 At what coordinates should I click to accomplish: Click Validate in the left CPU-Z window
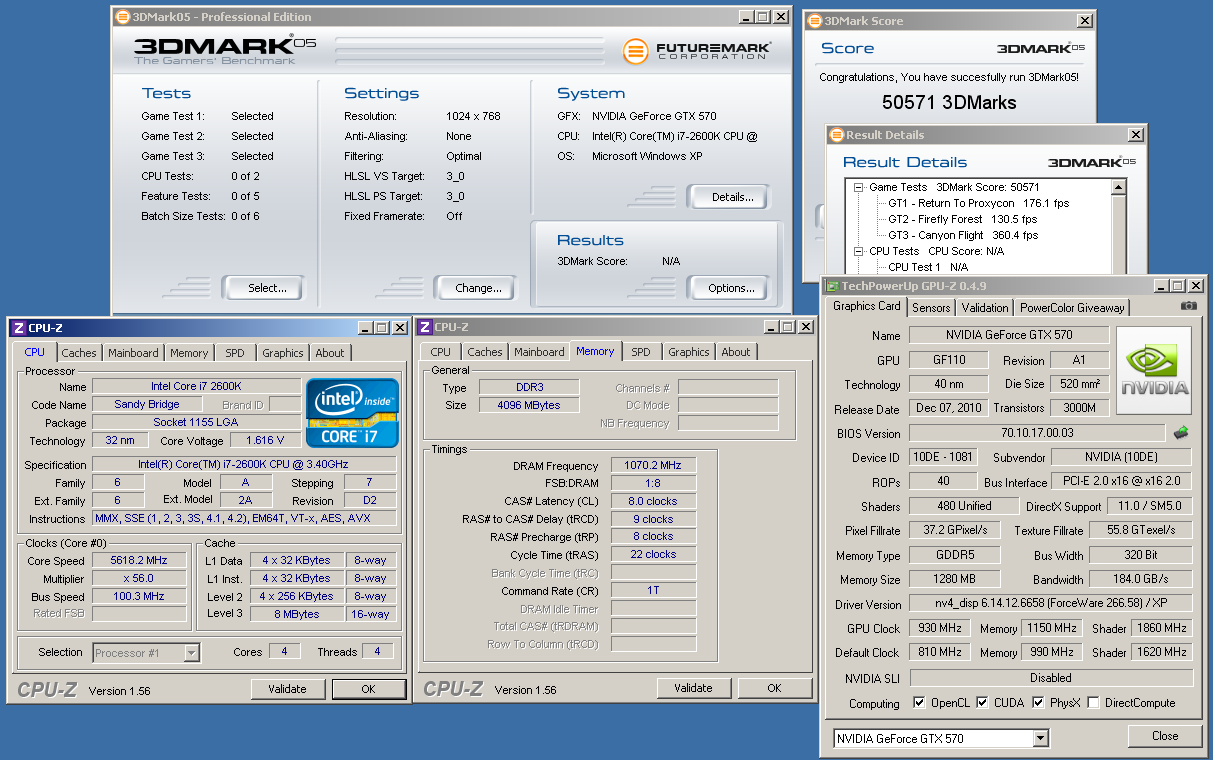pyautogui.click(x=288, y=689)
